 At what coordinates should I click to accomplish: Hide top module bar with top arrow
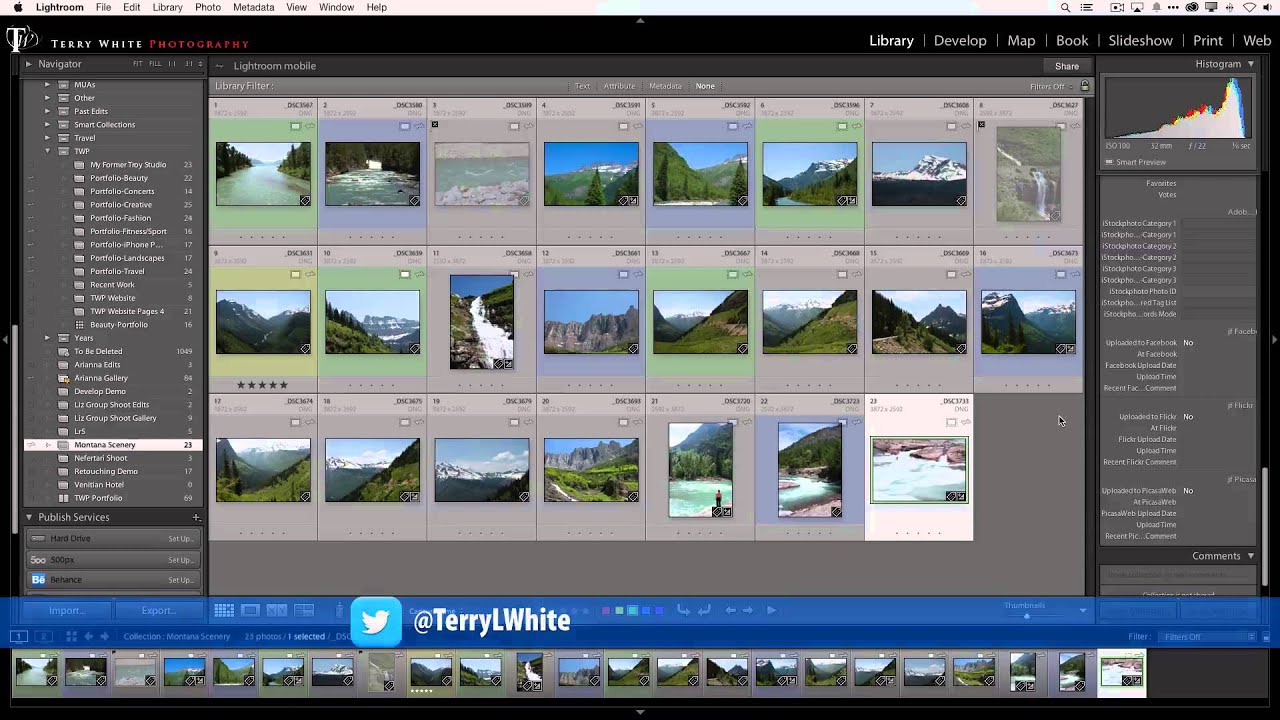pos(640,20)
